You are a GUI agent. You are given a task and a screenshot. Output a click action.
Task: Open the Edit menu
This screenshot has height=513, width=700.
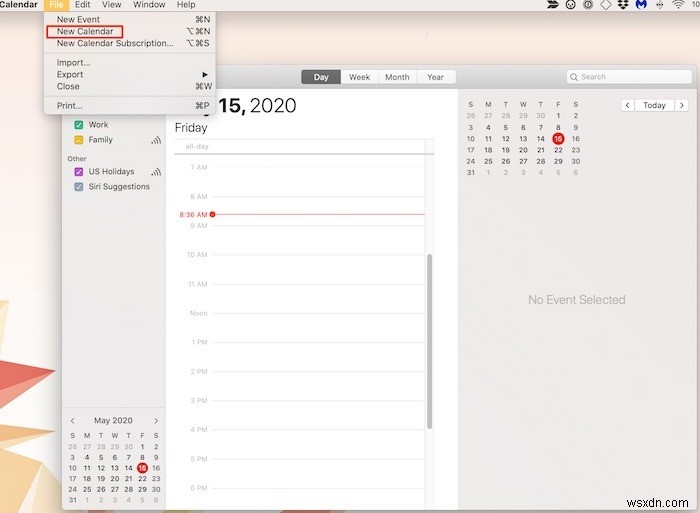coord(83,4)
